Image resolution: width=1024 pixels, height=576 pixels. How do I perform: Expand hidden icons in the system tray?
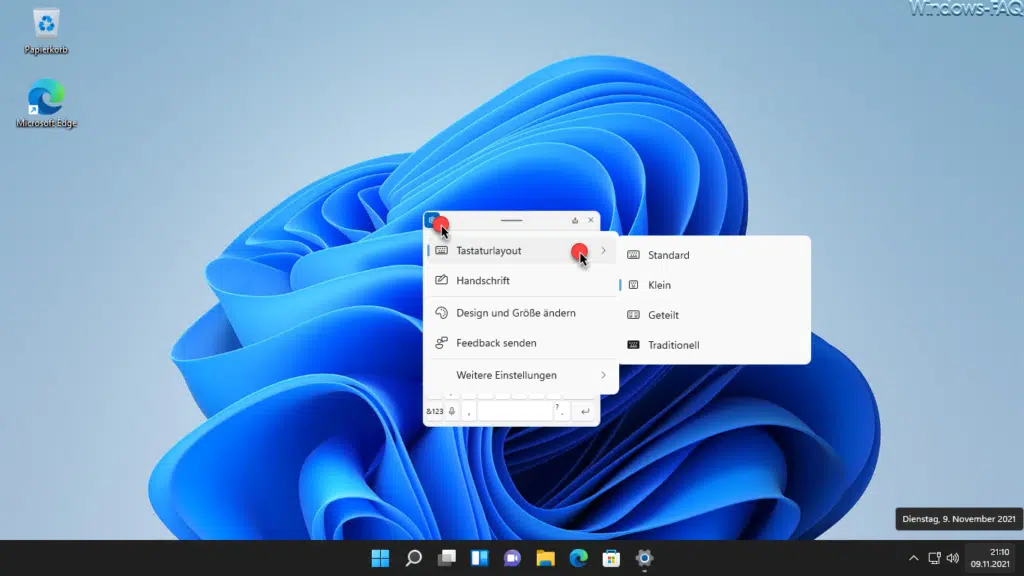pyautogui.click(x=914, y=559)
